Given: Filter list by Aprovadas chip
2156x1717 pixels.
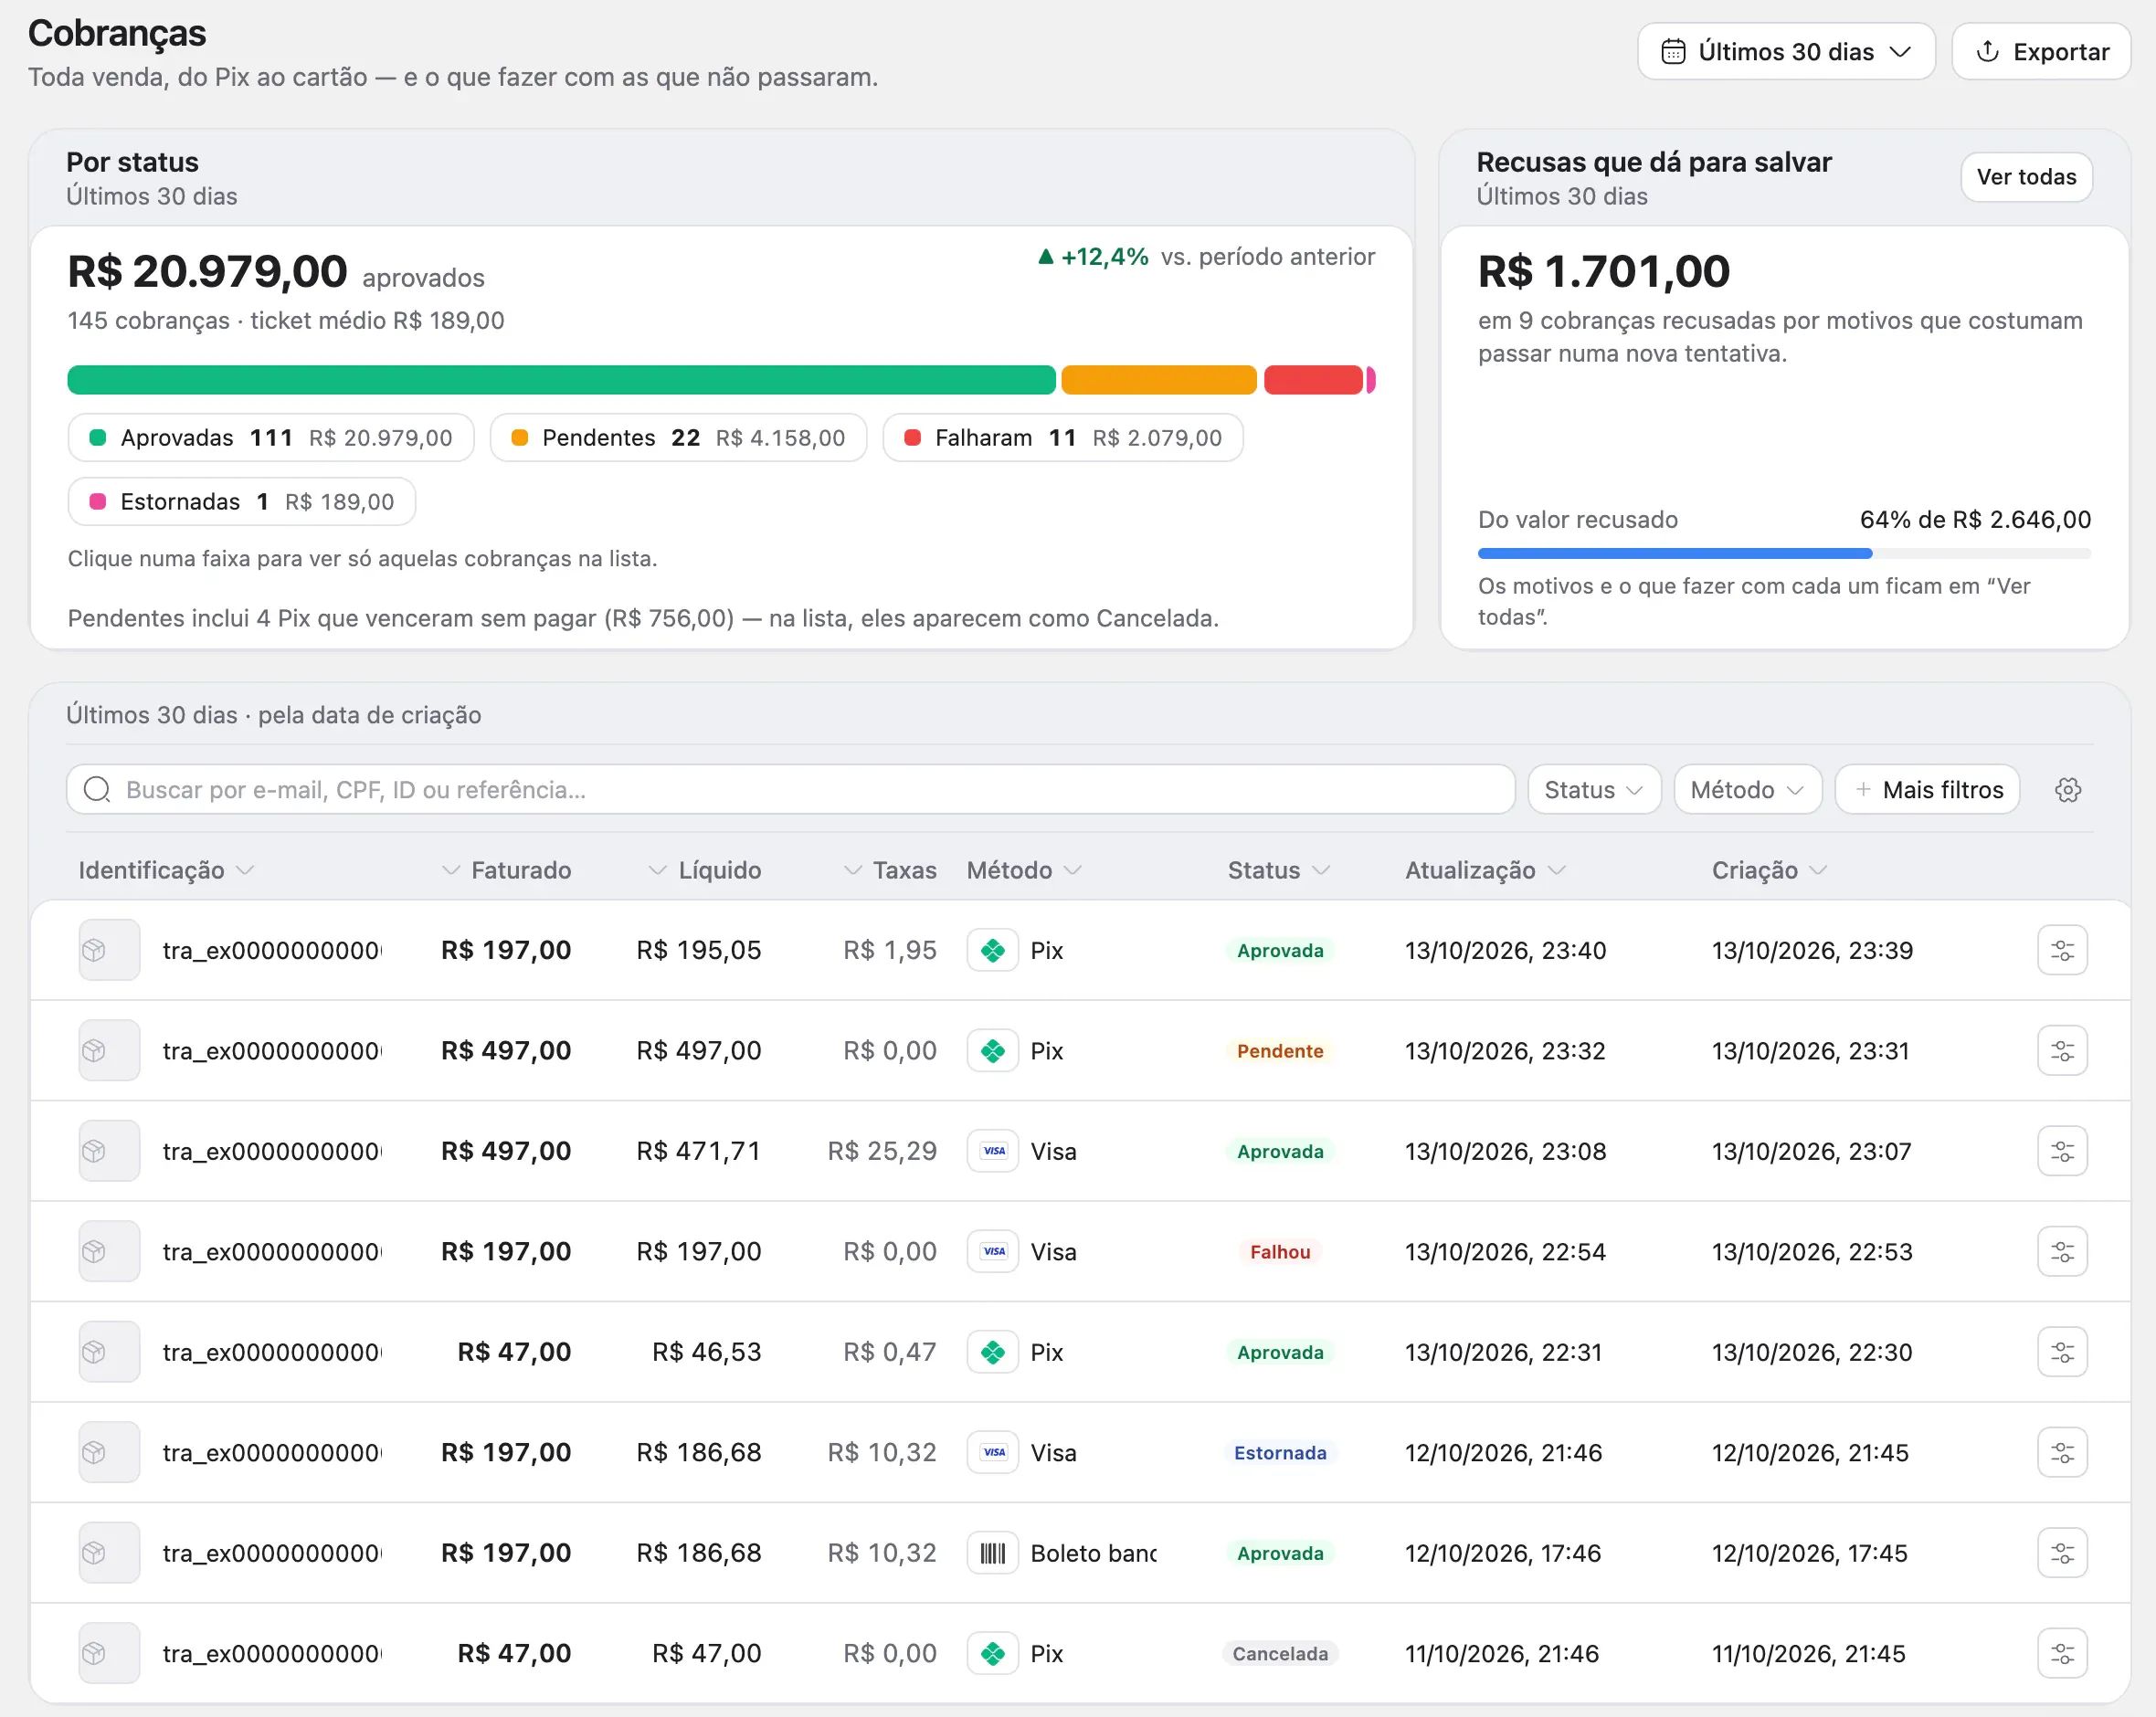Looking at the screenshot, I should pyautogui.click(x=271, y=438).
